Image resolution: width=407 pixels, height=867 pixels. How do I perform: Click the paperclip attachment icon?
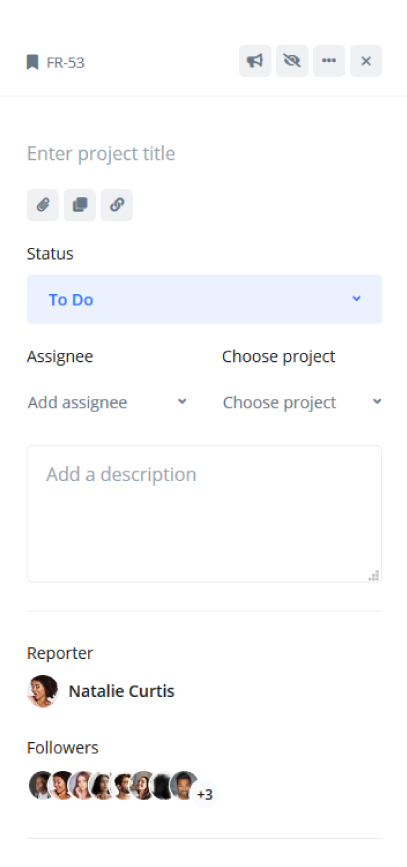tap(43, 205)
